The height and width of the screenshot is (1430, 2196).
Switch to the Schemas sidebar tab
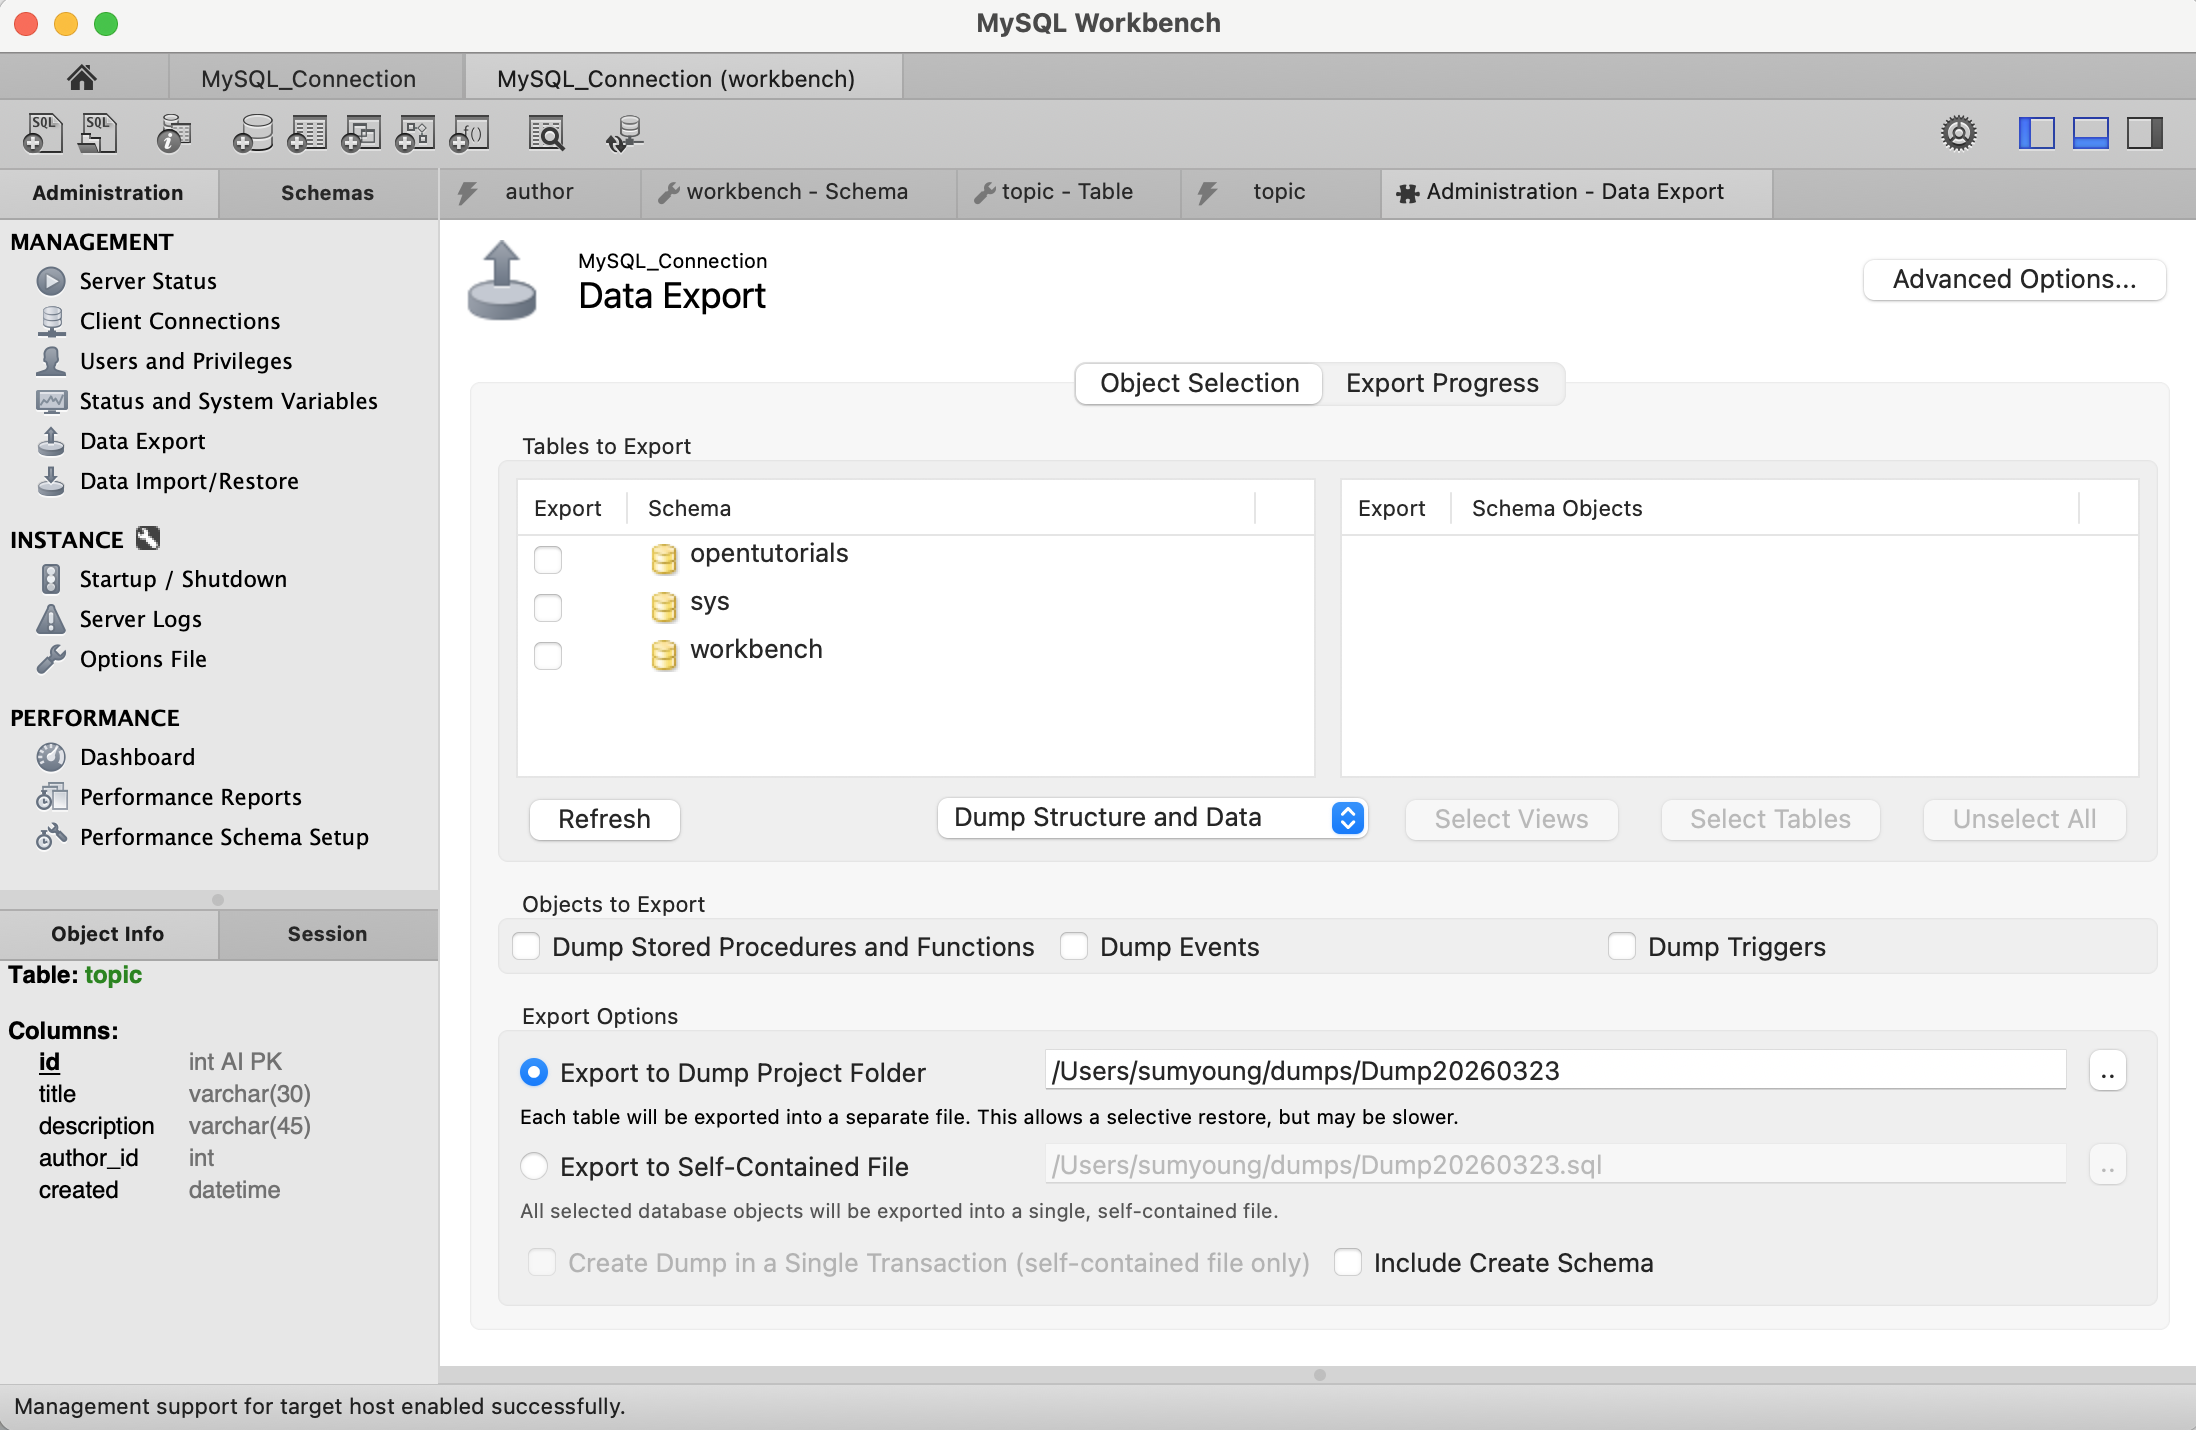[327, 193]
